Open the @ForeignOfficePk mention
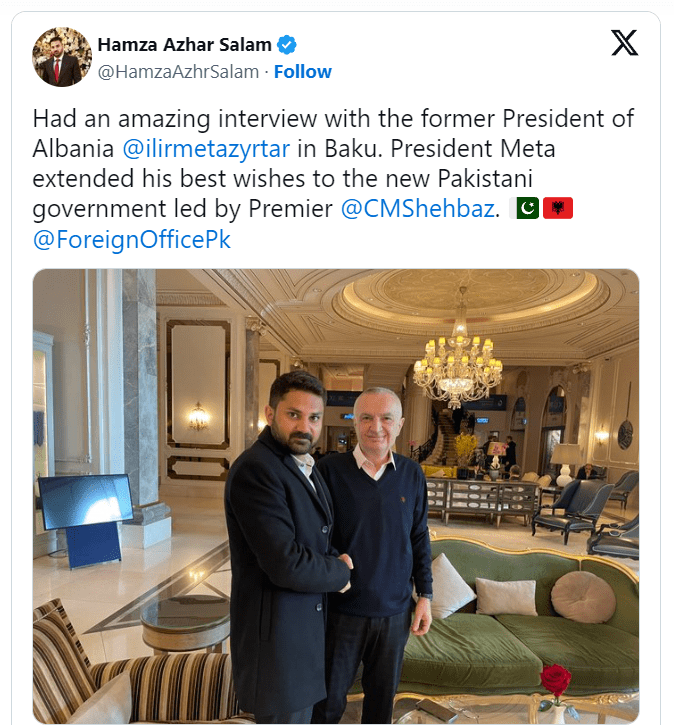The image size is (674, 725). point(132,240)
